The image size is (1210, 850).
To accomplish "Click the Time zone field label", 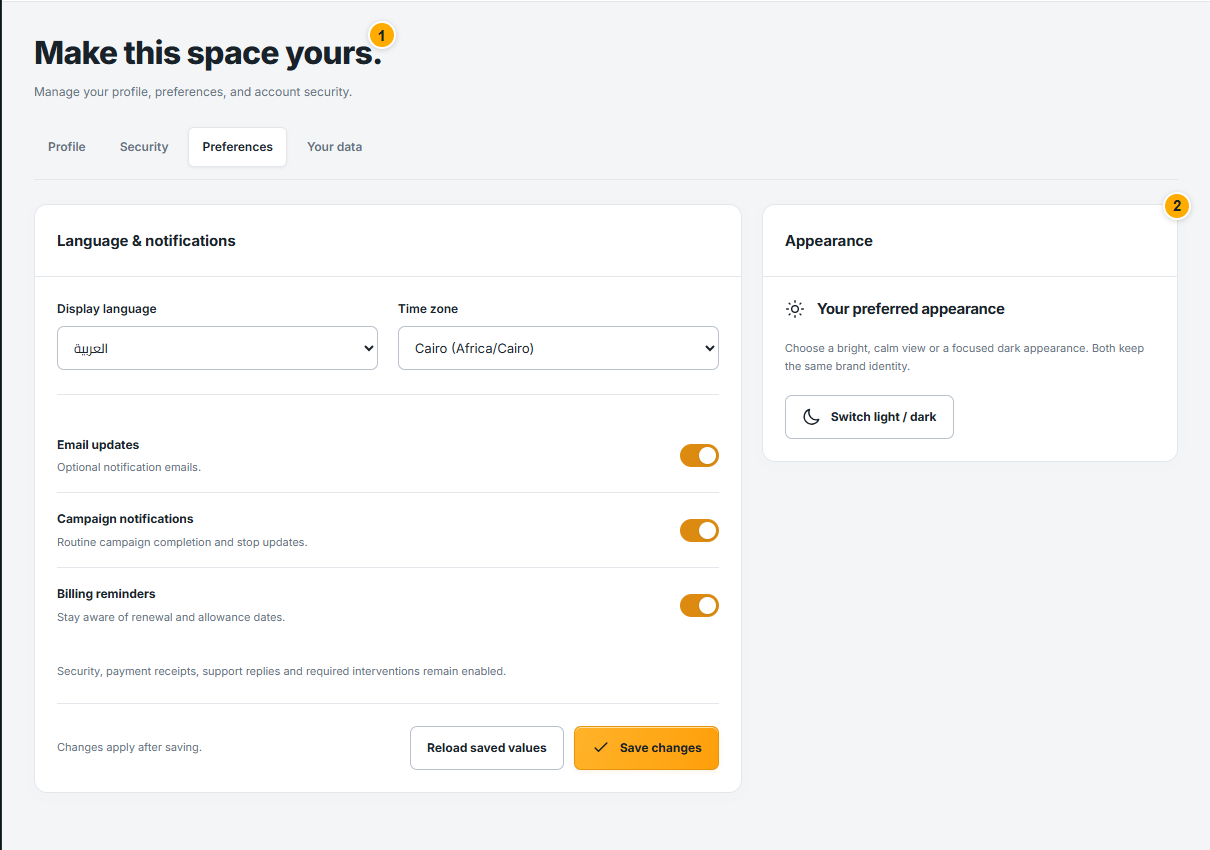I will pyautogui.click(x=428, y=309).
